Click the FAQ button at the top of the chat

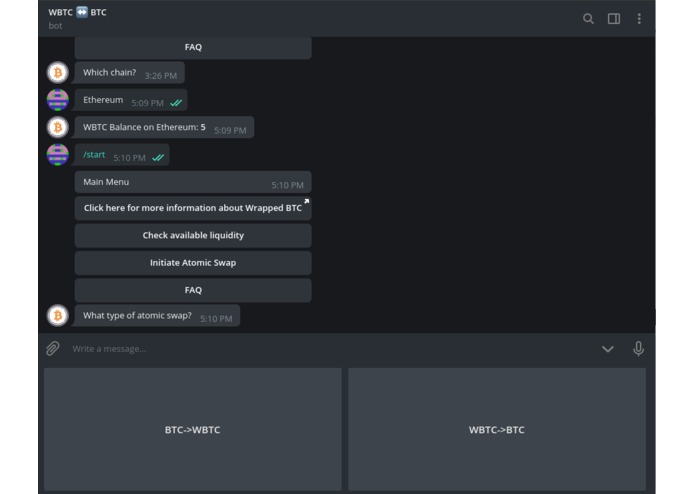coord(193,47)
